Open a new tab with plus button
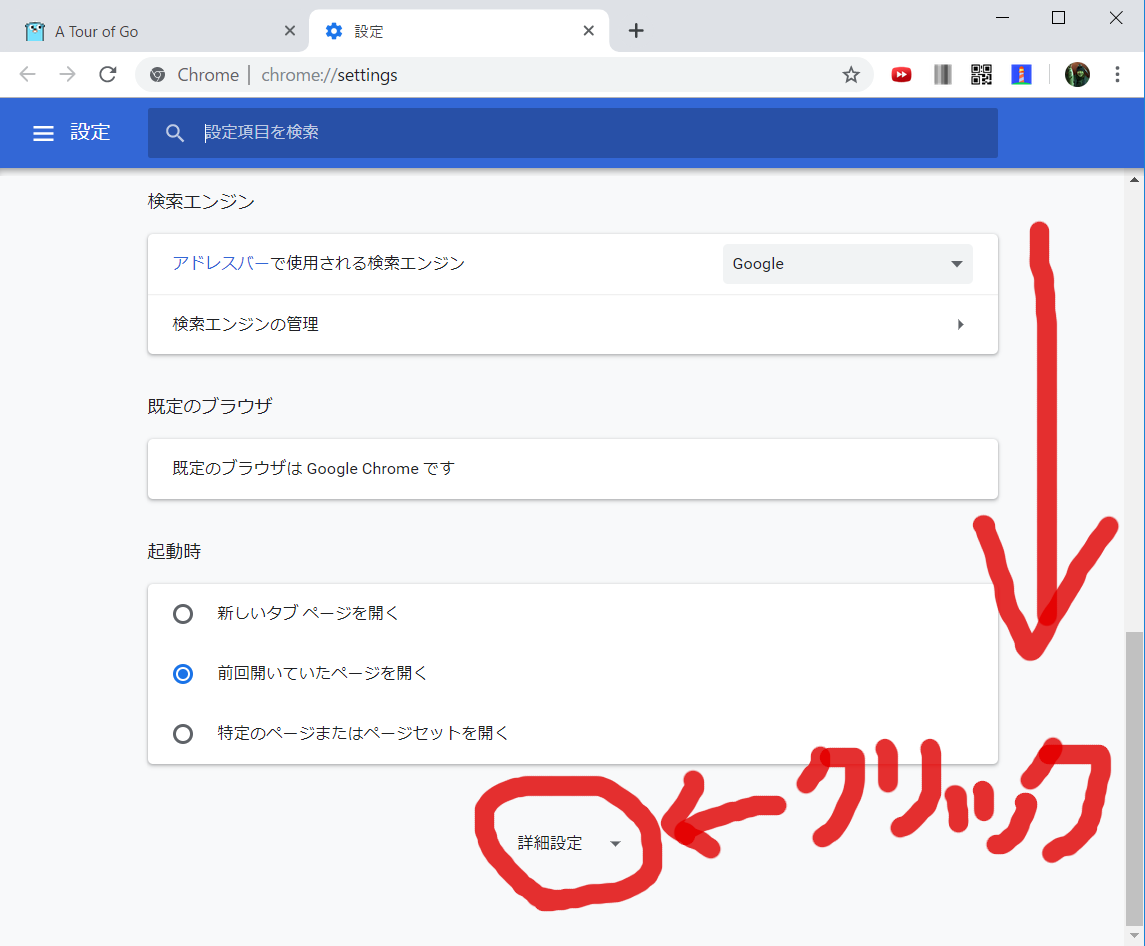This screenshot has width=1145, height=946. (636, 31)
